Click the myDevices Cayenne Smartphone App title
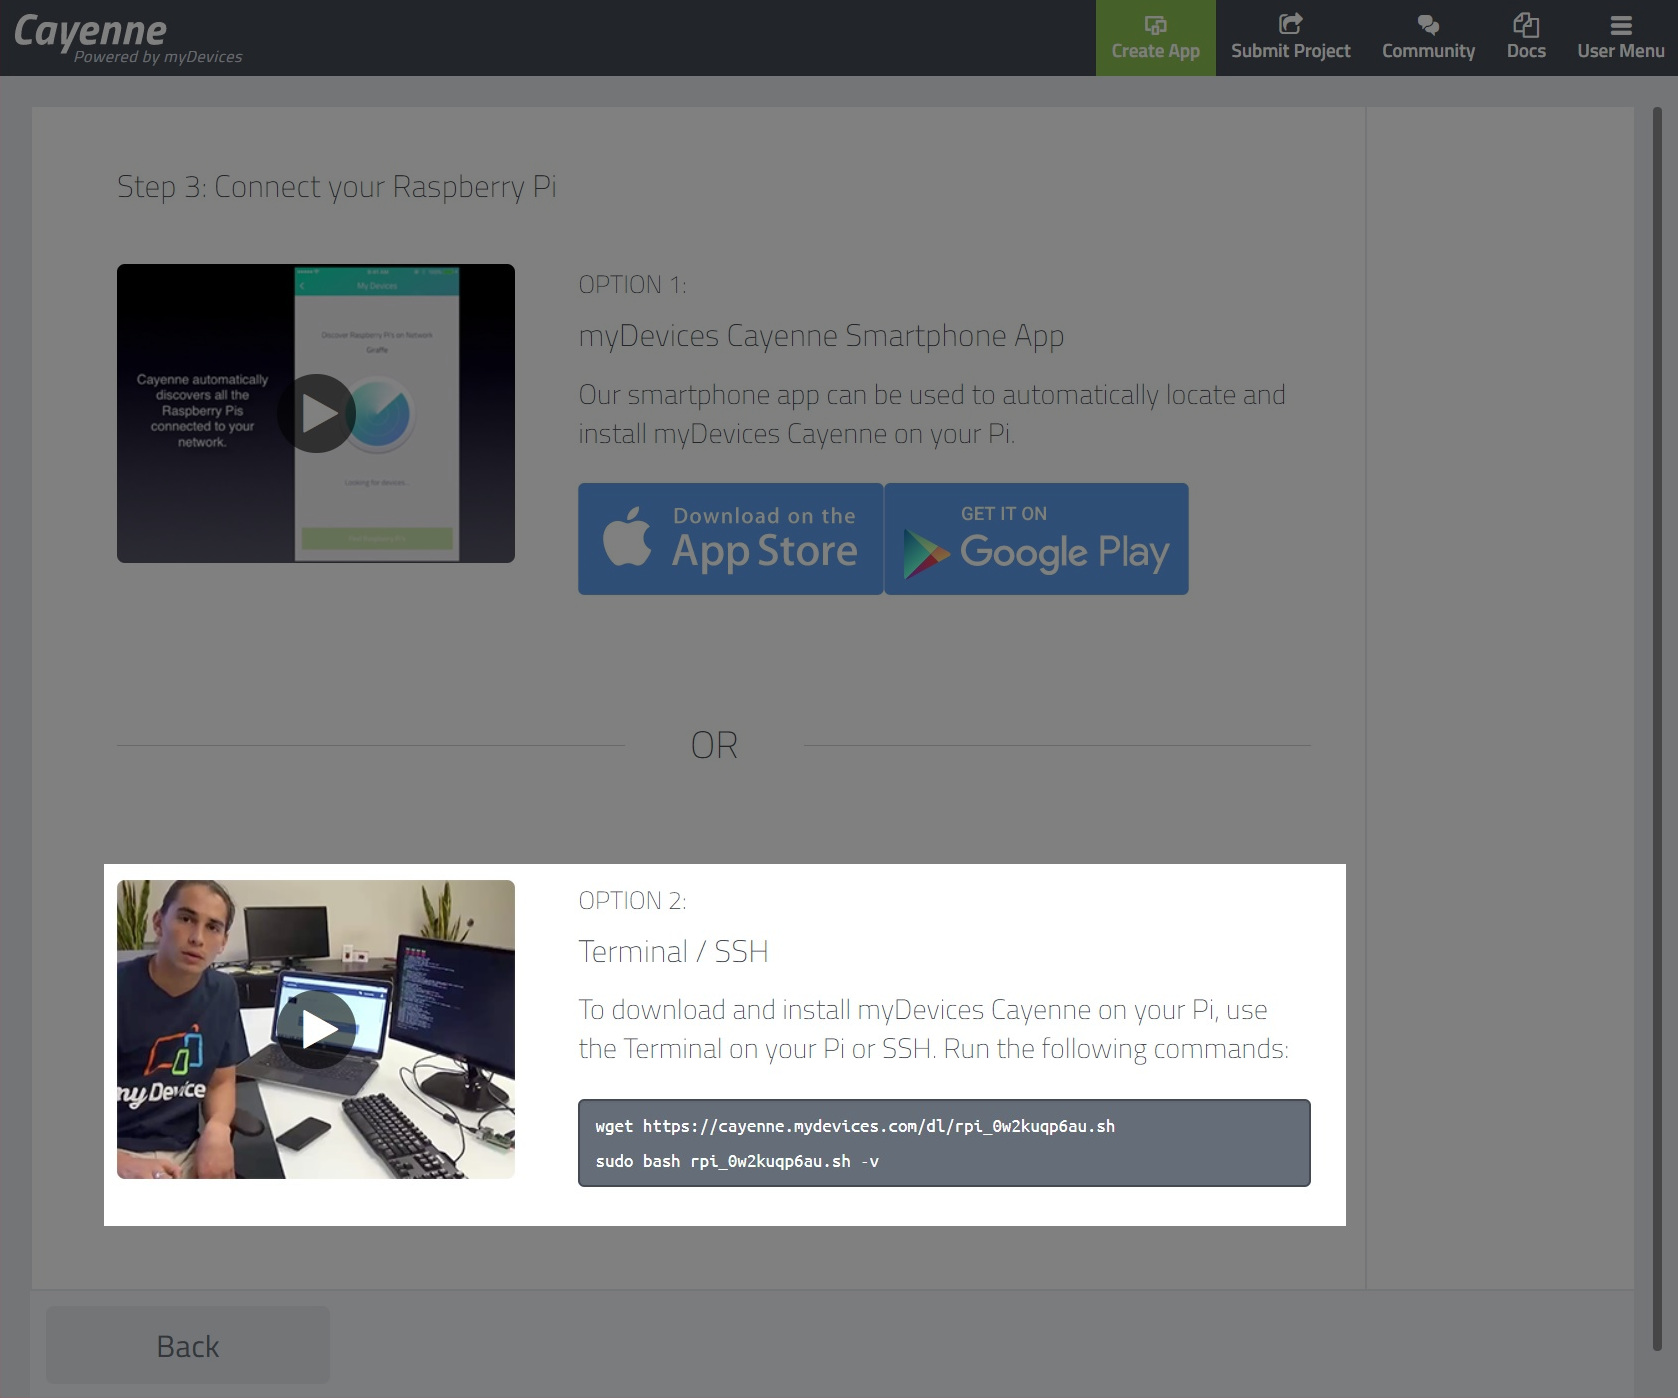This screenshot has width=1678, height=1398. [x=821, y=336]
